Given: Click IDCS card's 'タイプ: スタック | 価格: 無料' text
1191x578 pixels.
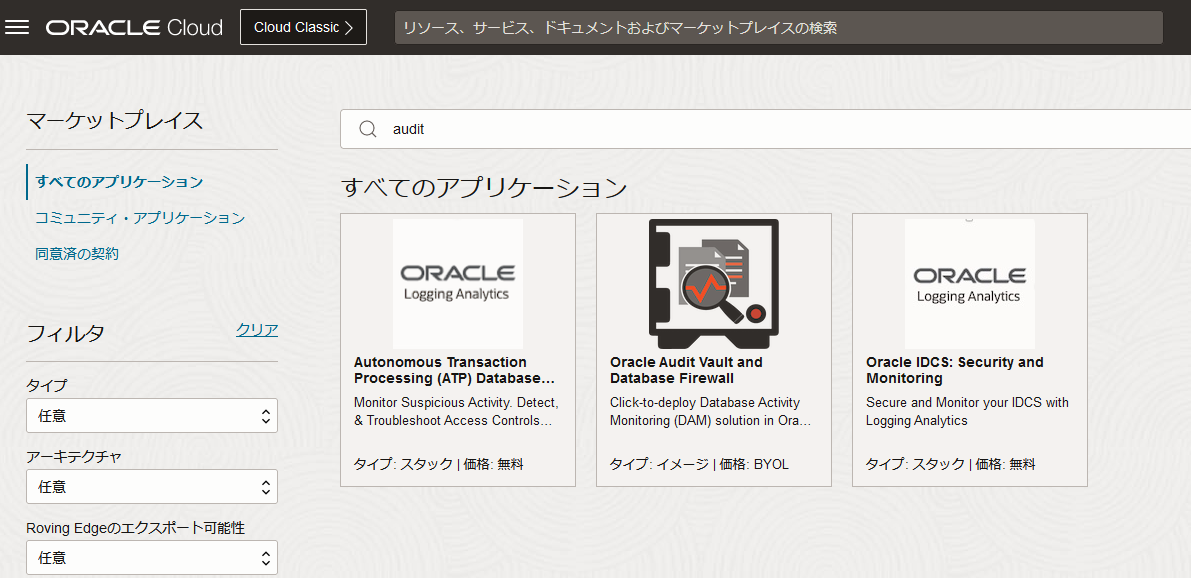Looking at the screenshot, I should pos(951,464).
